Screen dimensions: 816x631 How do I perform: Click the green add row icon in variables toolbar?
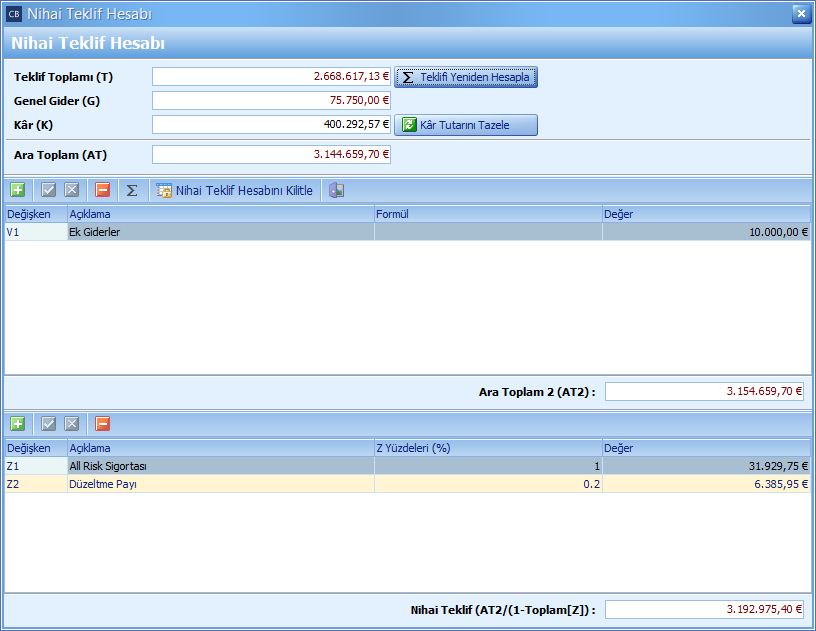[x=18, y=190]
